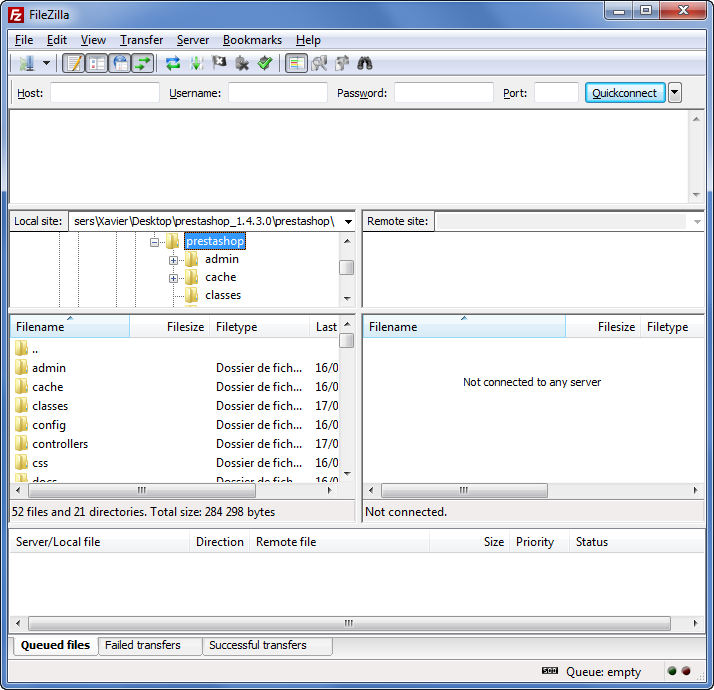Open the View menu

(x=93, y=40)
